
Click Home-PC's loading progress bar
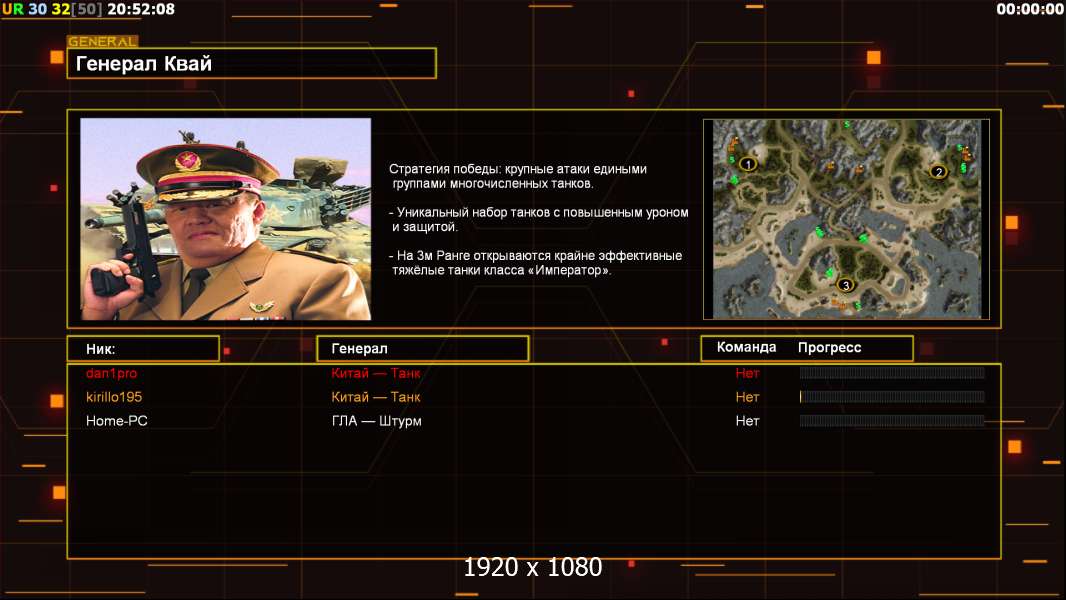[x=892, y=421]
